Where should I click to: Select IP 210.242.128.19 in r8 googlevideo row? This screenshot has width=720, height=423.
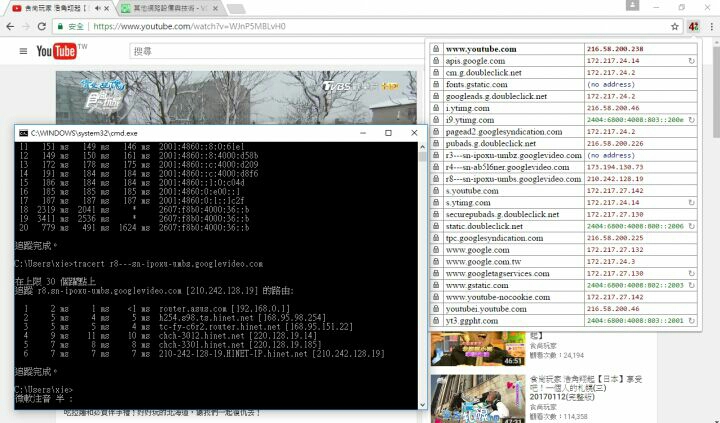(x=615, y=179)
